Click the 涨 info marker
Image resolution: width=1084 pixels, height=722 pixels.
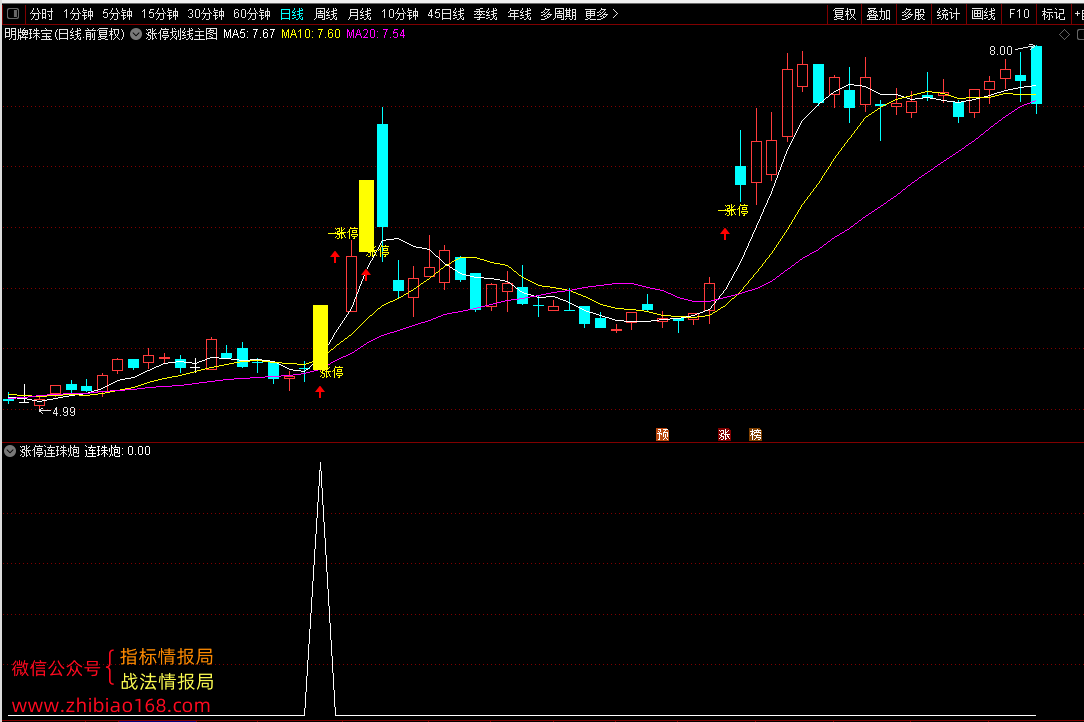pyautogui.click(x=725, y=434)
